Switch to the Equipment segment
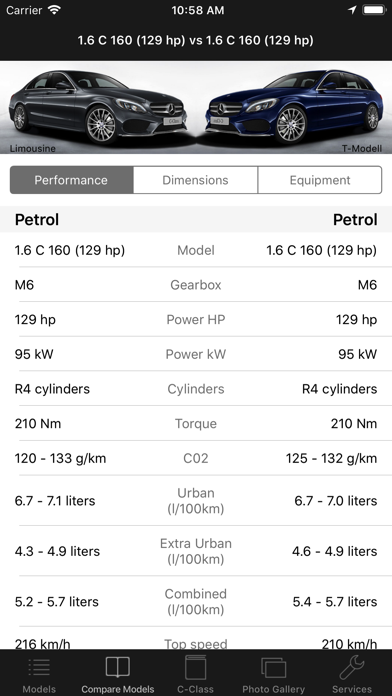392x696 pixels. (x=320, y=180)
